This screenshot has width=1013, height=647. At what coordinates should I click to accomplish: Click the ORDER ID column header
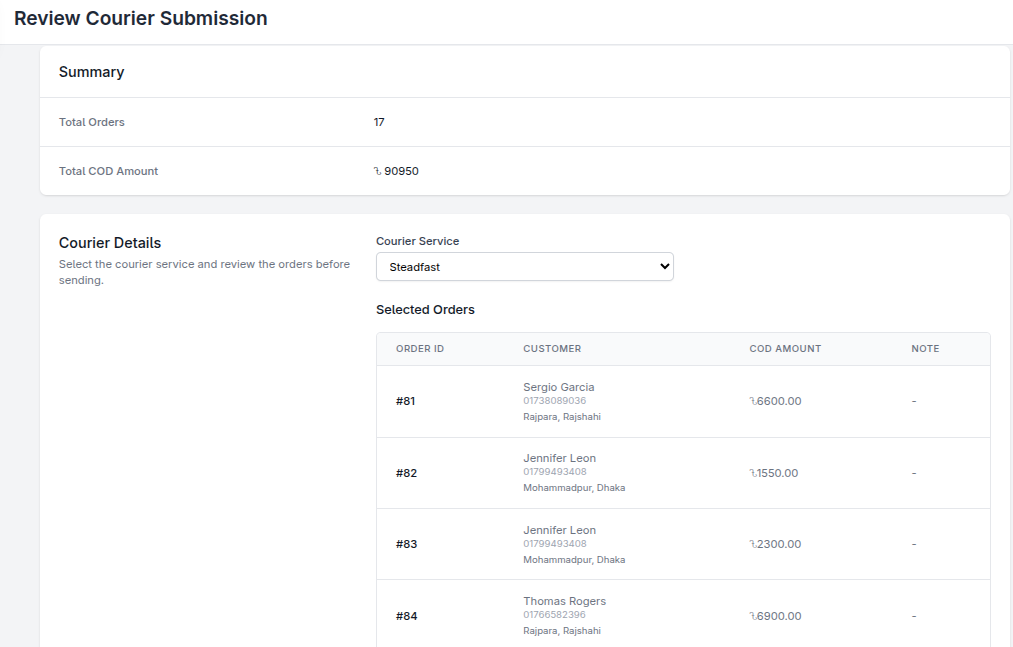[420, 349]
